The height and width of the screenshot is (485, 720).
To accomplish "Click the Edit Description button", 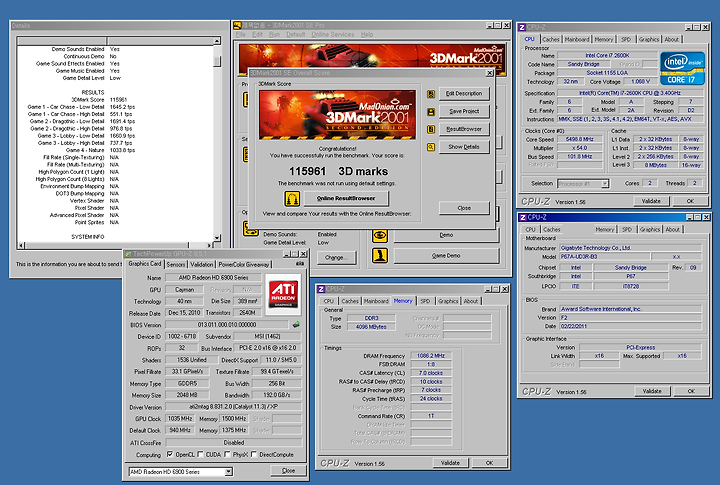I will [464, 94].
